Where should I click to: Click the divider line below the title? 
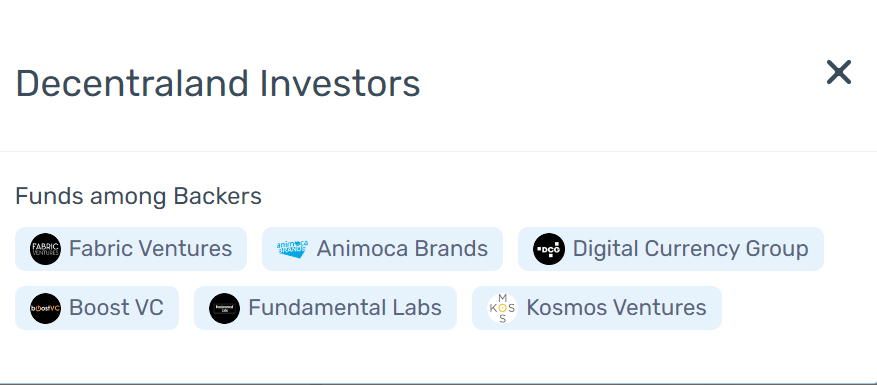click(x=438, y=151)
